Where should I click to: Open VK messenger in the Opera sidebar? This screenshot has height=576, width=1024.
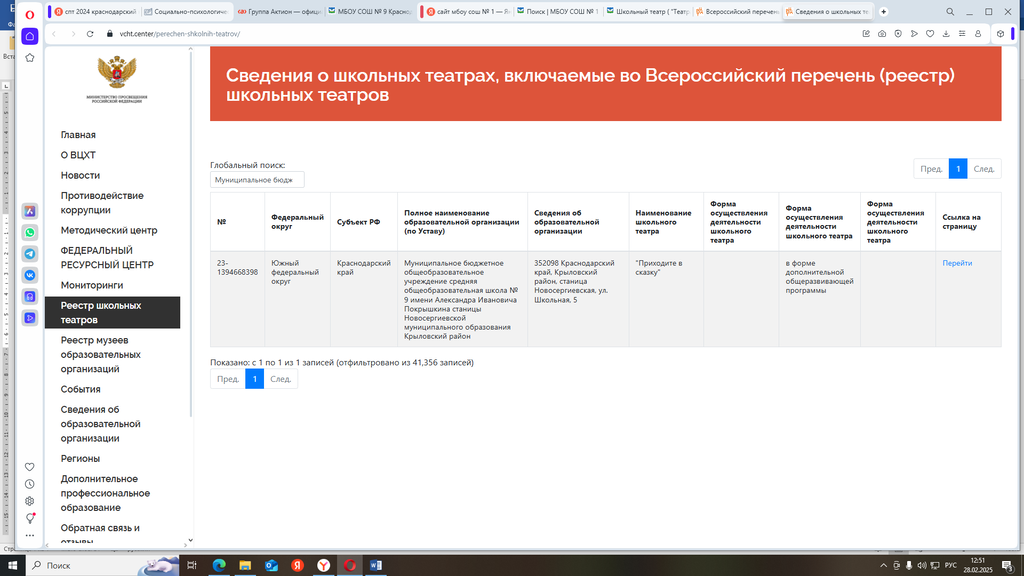click(30, 275)
